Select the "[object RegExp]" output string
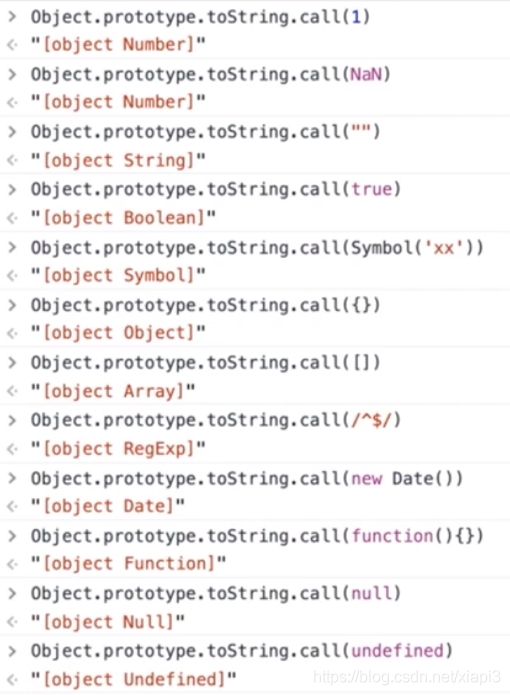The image size is (510, 695). click(x=118, y=449)
